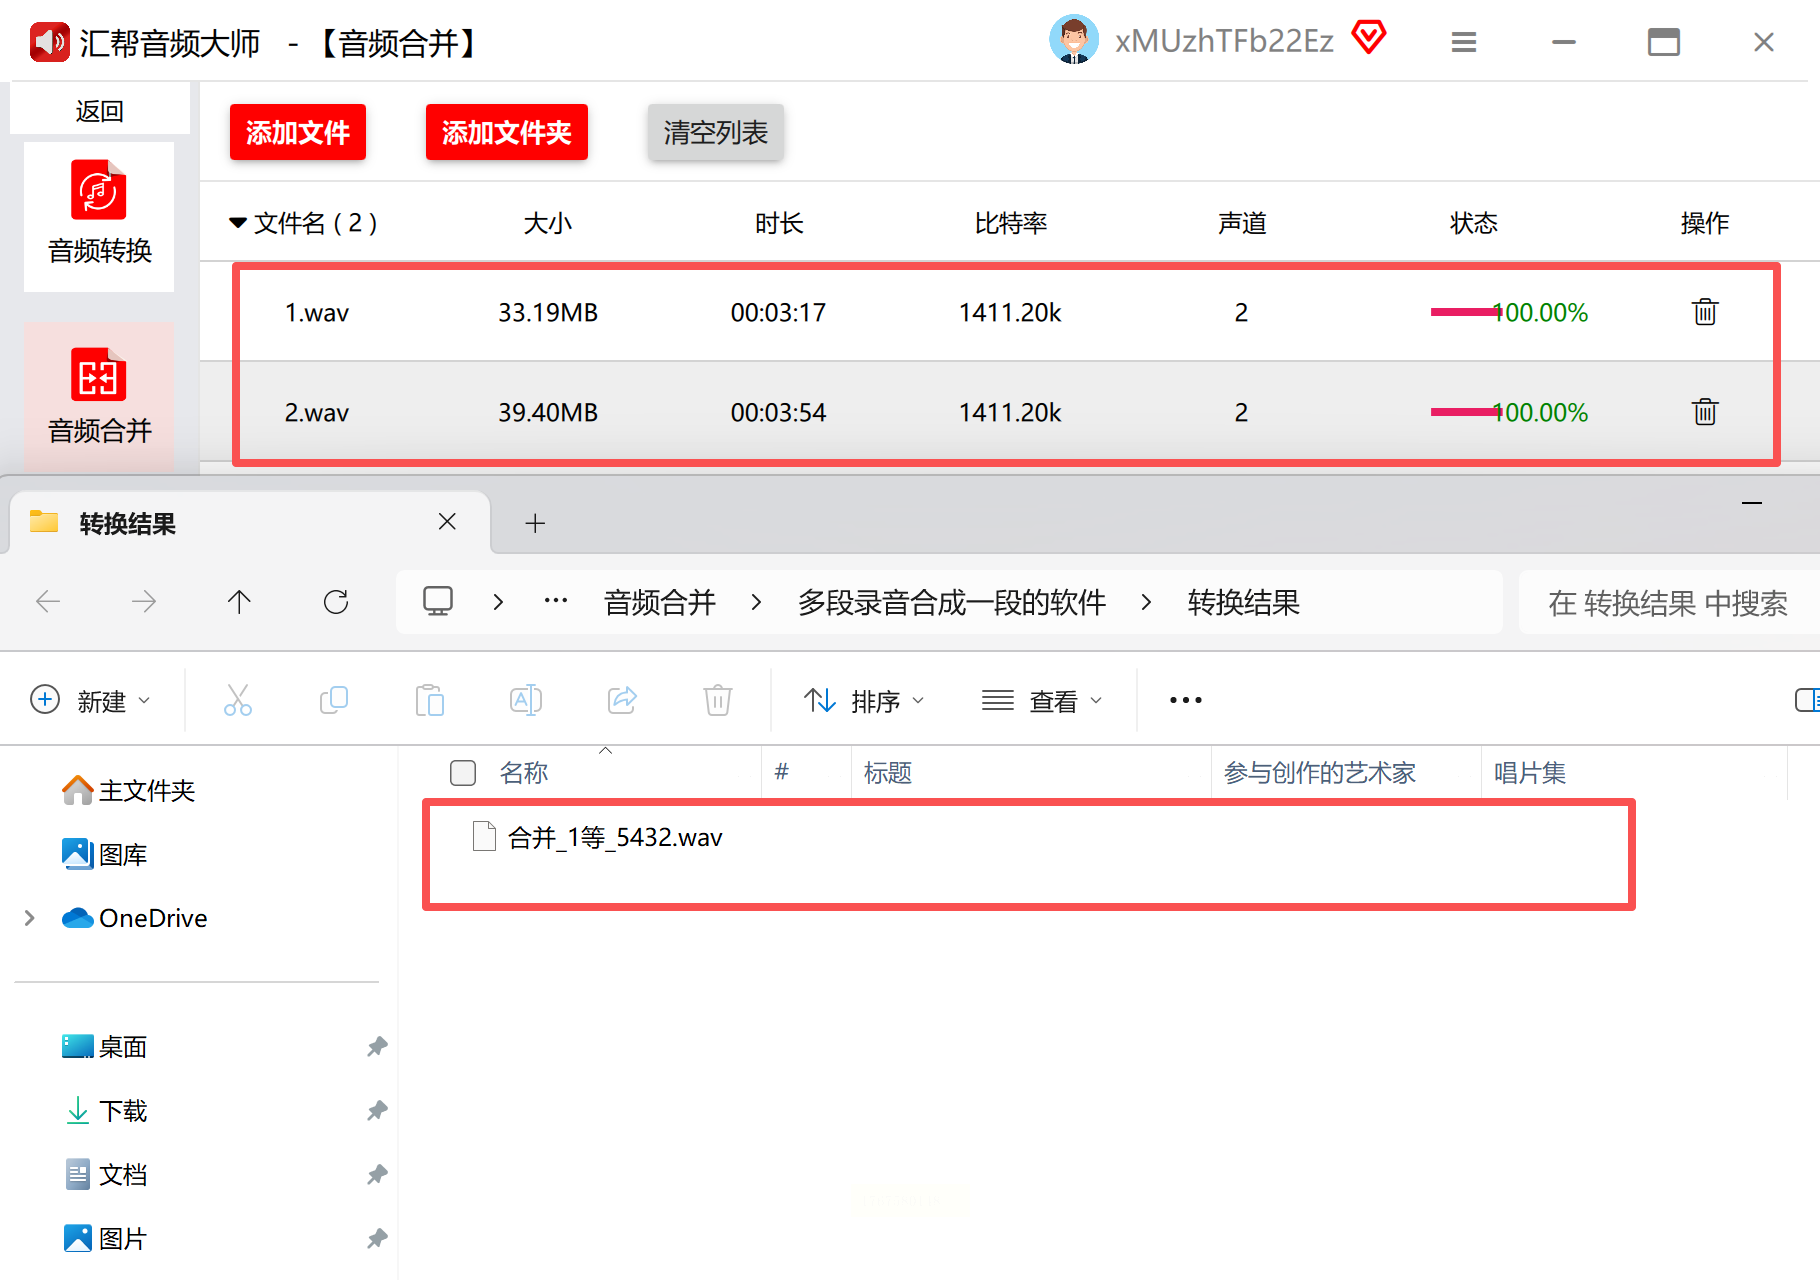Viewport: 1820px width, 1280px height.
Task: Add a new explorer tab
Action: [x=535, y=523]
